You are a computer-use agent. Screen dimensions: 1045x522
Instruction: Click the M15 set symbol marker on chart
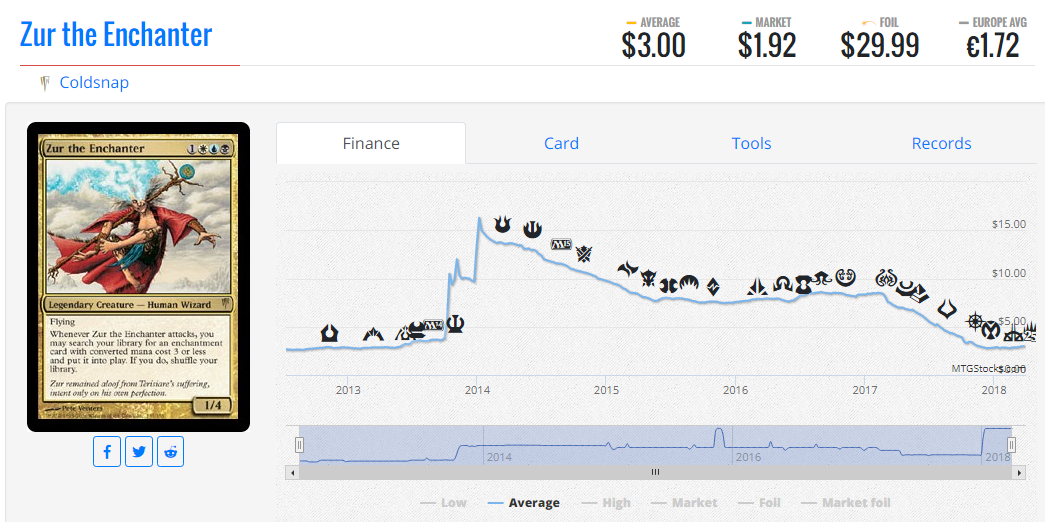(x=561, y=244)
